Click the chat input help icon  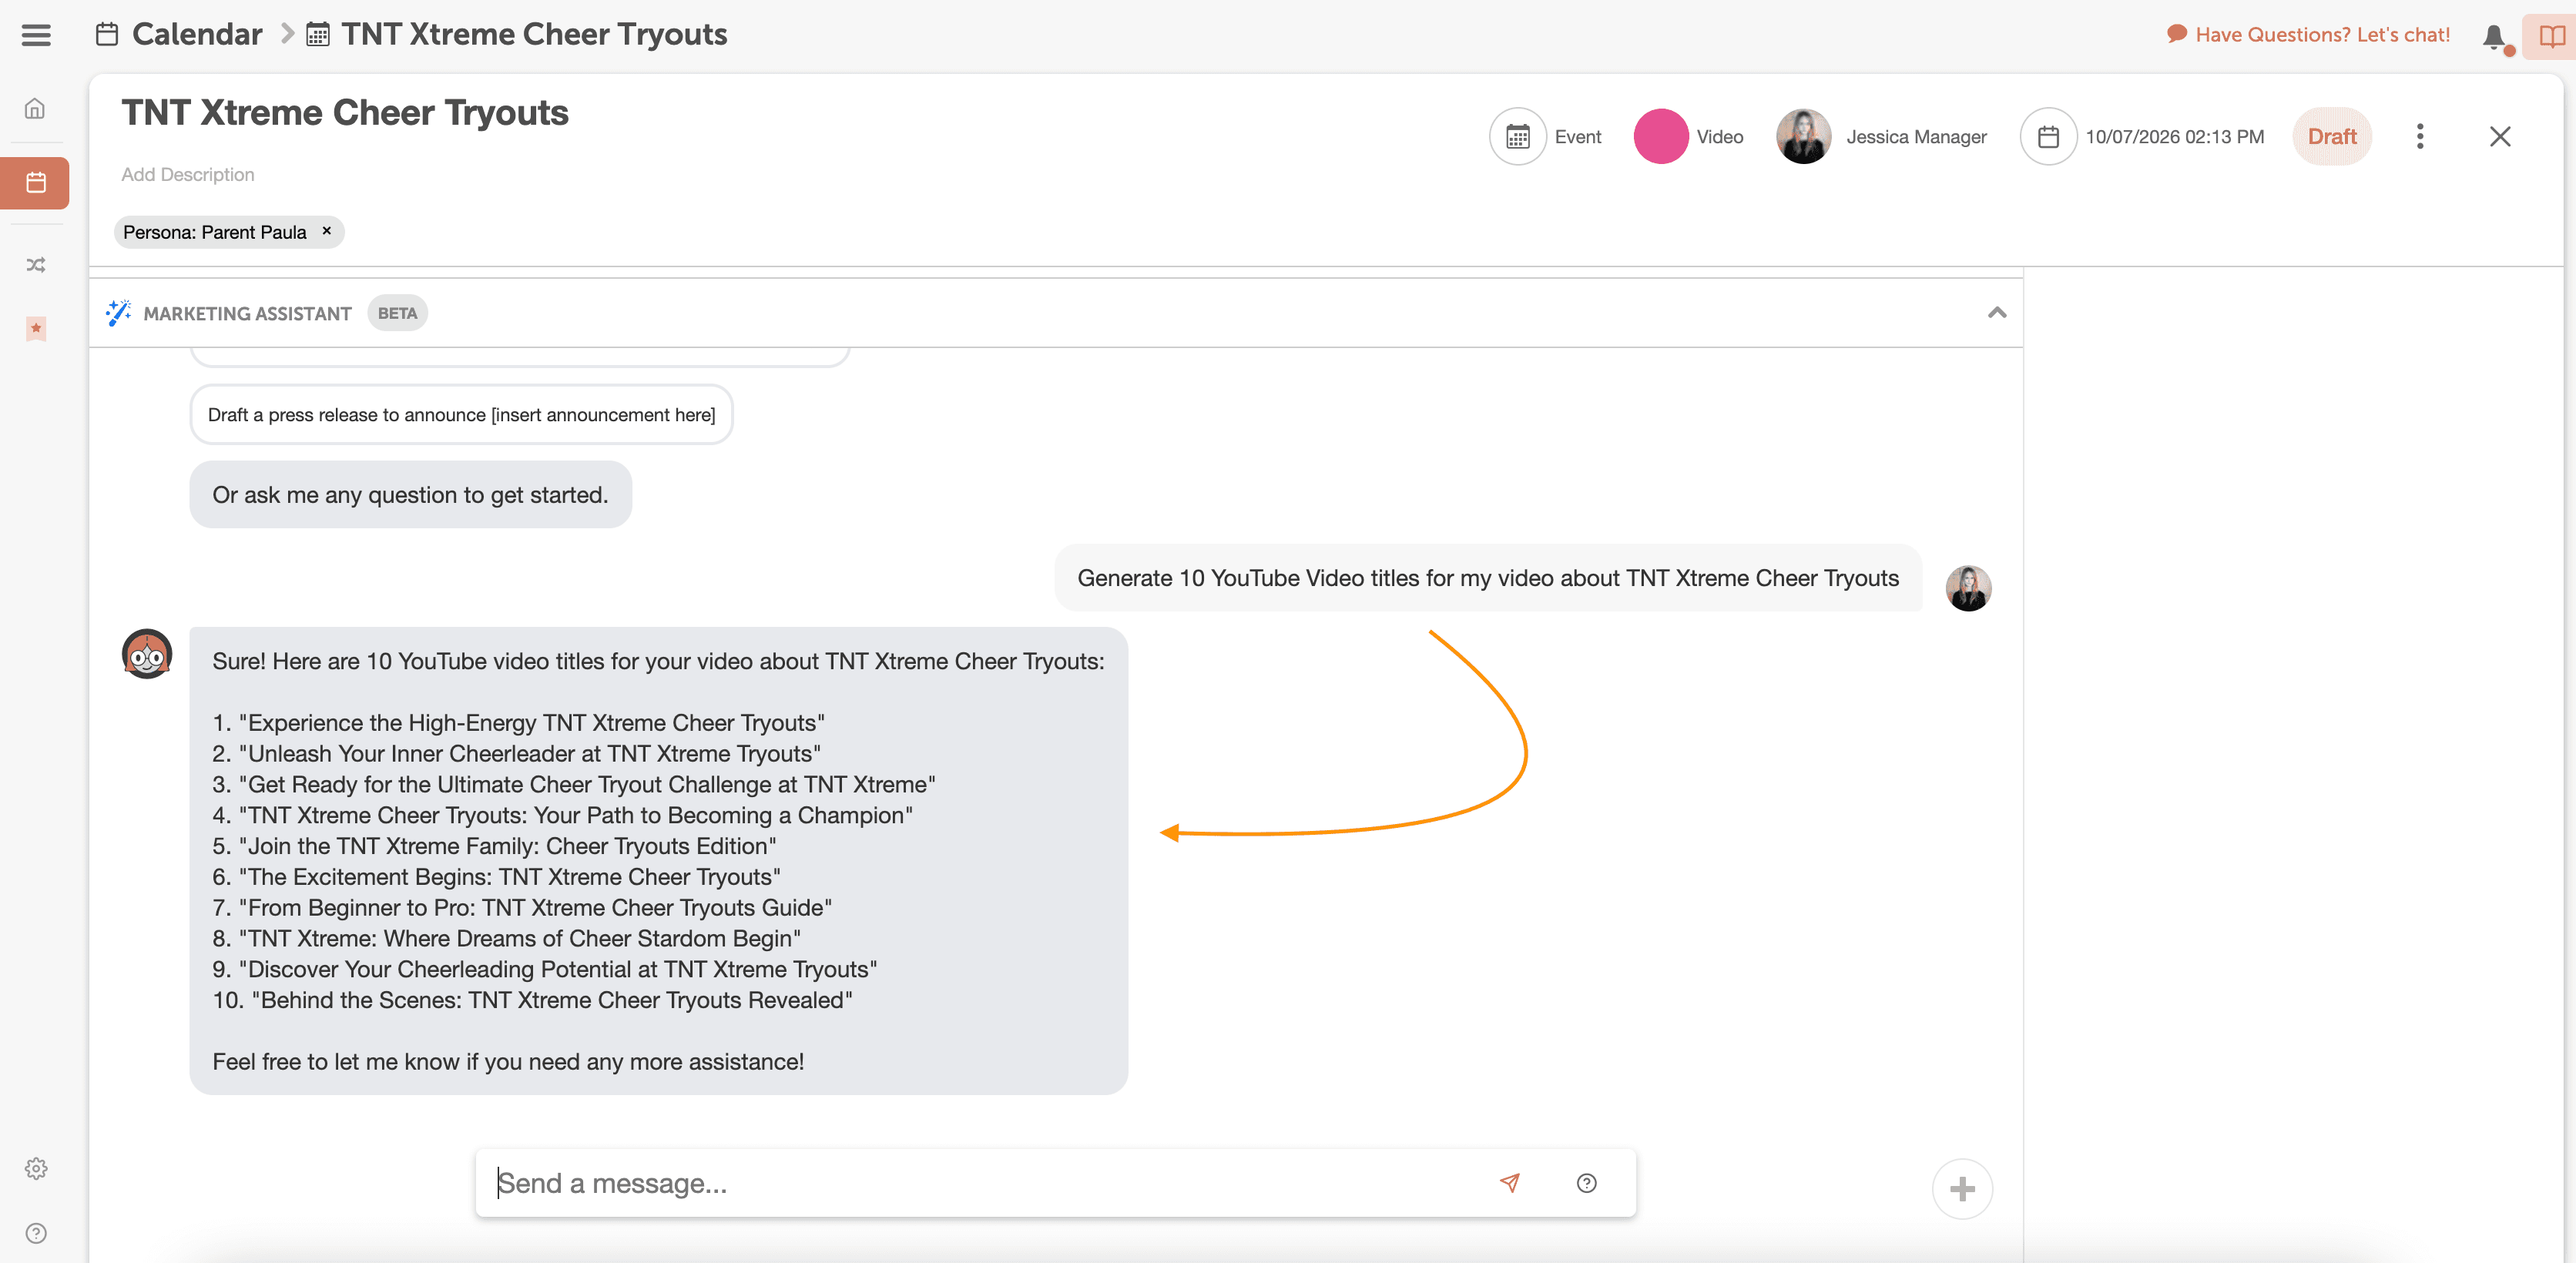click(x=1586, y=1183)
